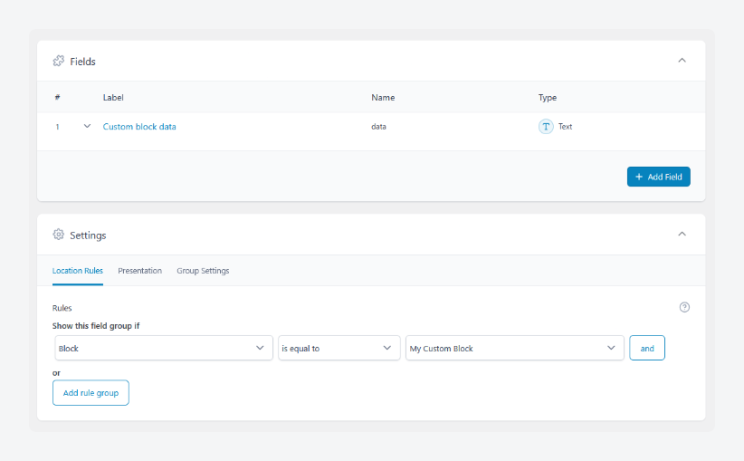This screenshot has height=461, width=744.
Task: Collapse the Settings panel with its chevron
Action: point(682,235)
